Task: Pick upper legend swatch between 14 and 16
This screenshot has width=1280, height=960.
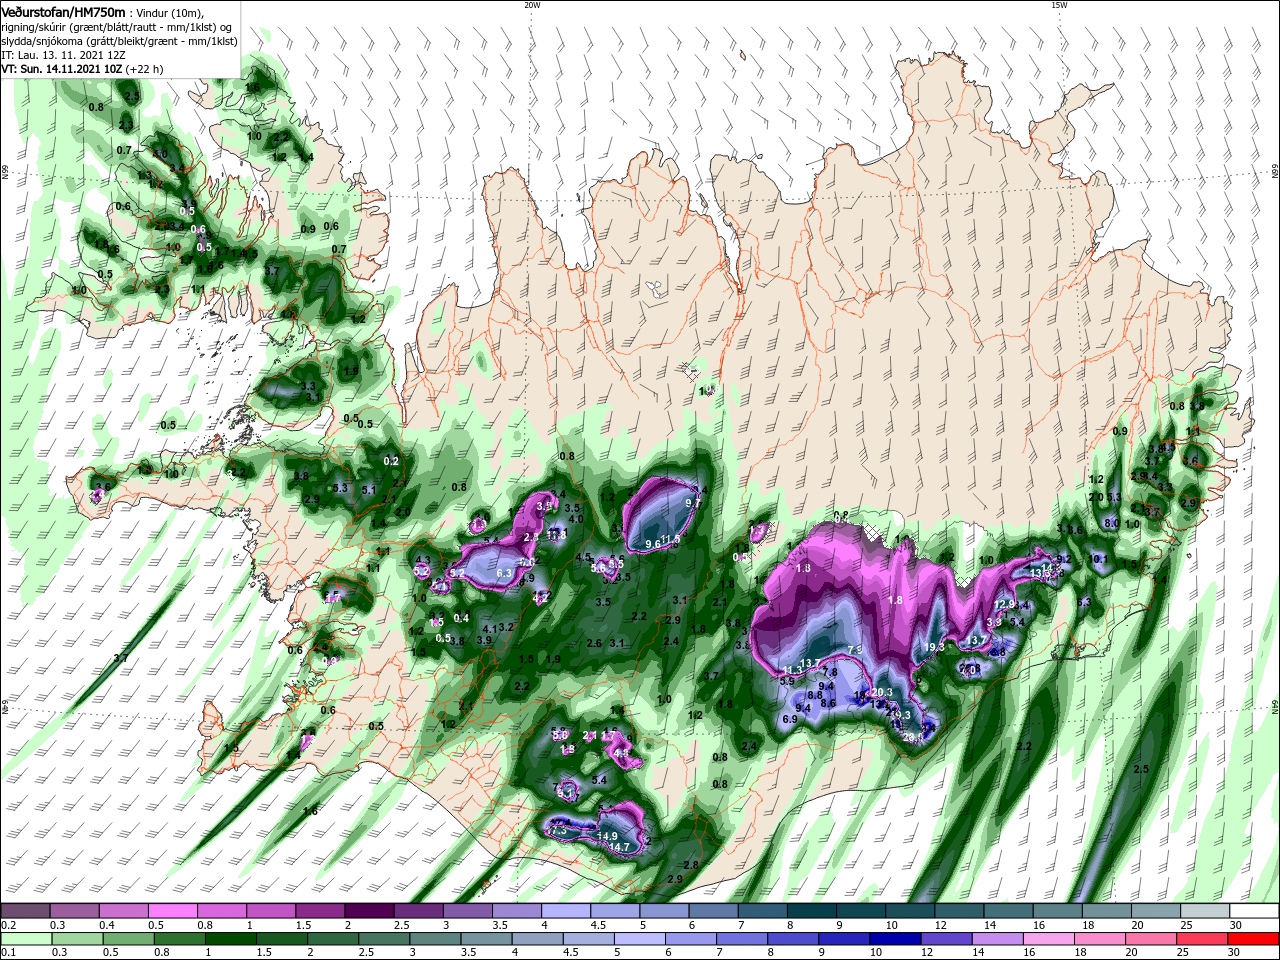Action: coord(1006,911)
